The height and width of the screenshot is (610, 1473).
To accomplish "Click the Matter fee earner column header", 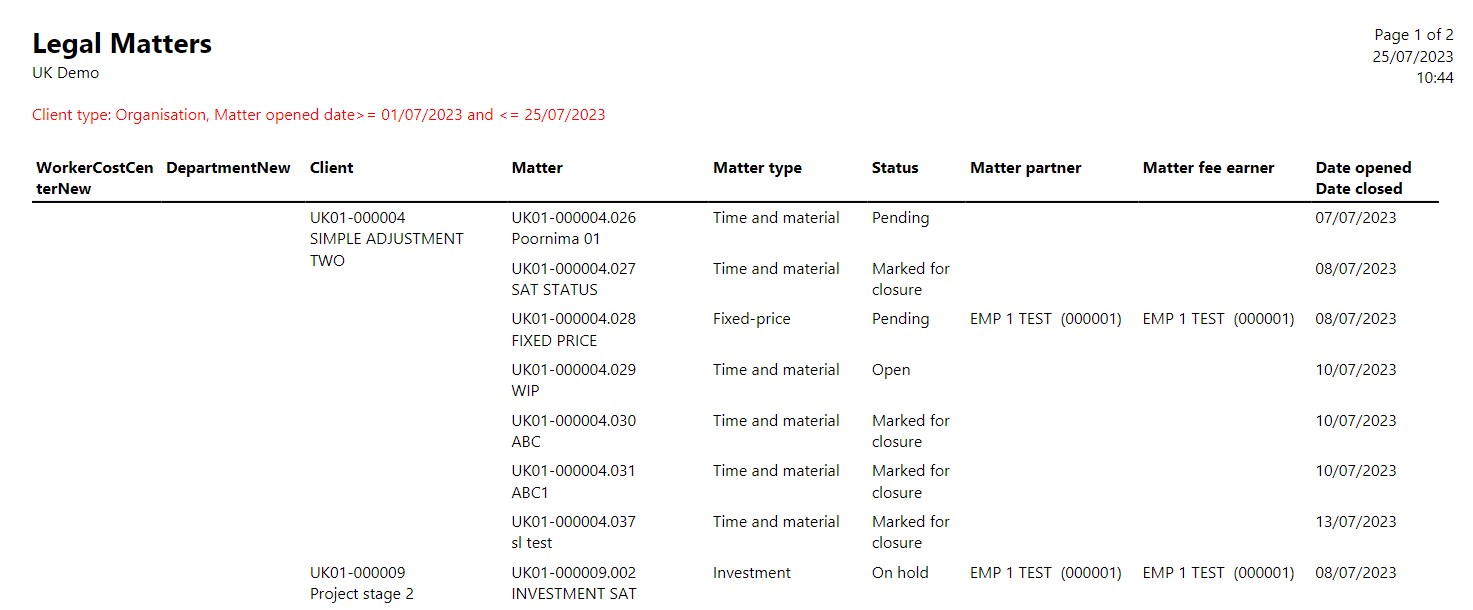I will pos(1208,168).
